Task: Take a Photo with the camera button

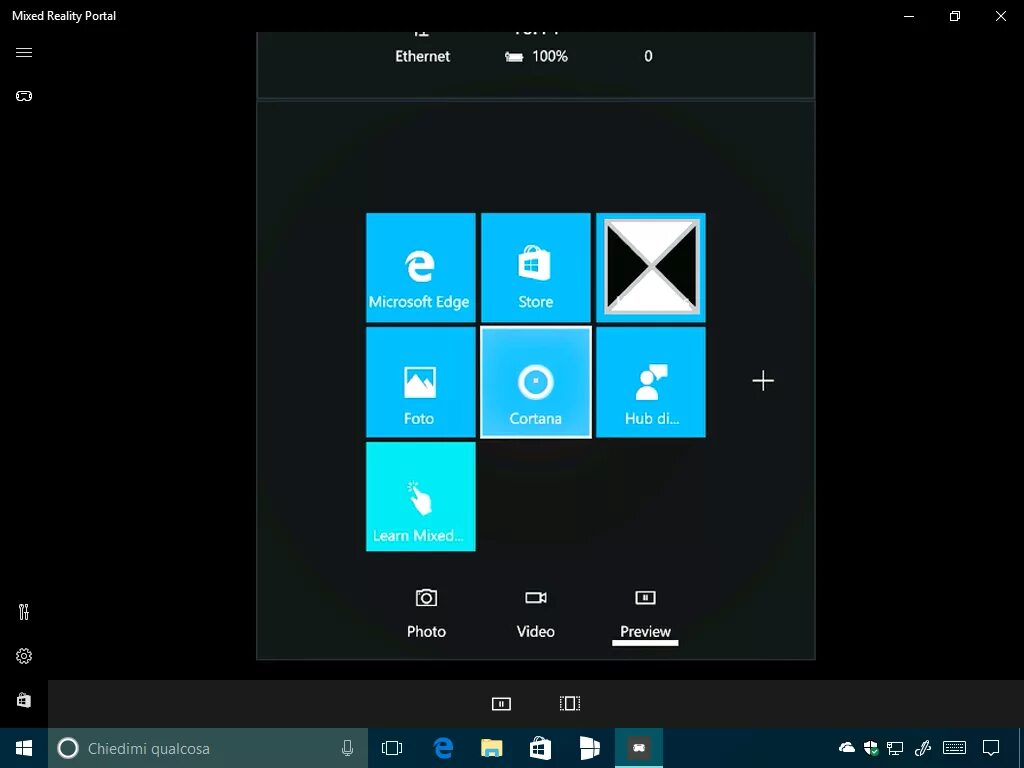Action: point(426,614)
